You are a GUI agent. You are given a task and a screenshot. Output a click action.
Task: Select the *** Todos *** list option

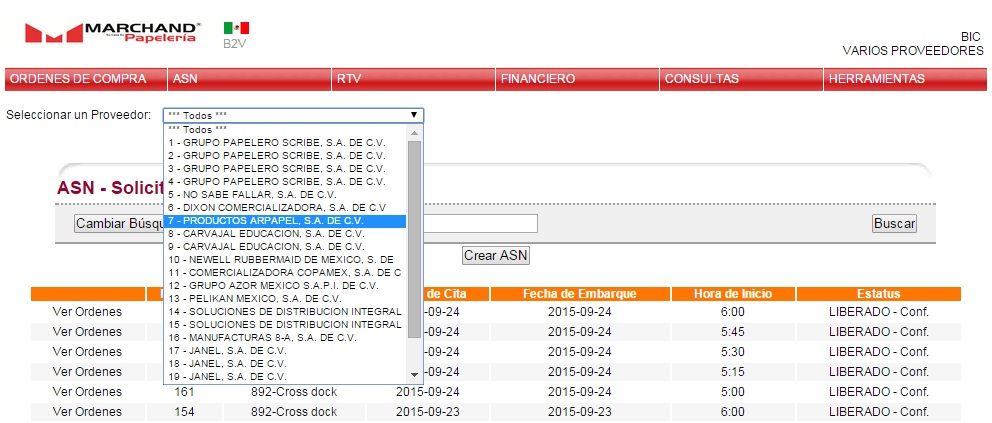click(x=285, y=129)
